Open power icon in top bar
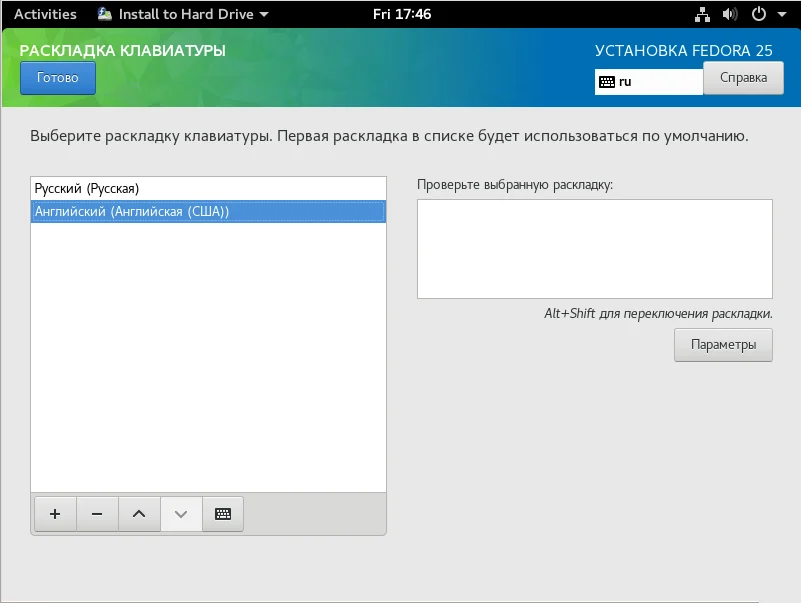The height and width of the screenshot is (603, 801). [x=759, y=14]
